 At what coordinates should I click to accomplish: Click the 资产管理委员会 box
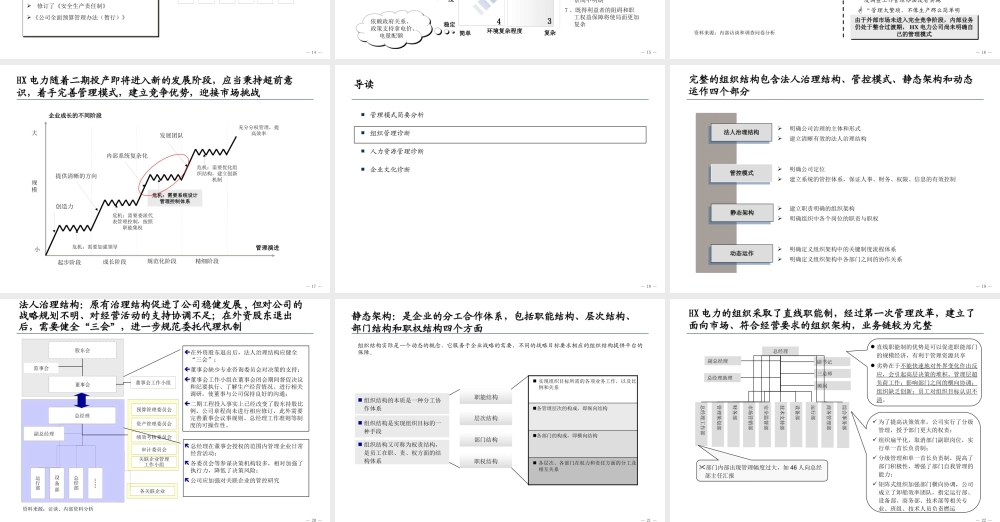coord(154,423)
